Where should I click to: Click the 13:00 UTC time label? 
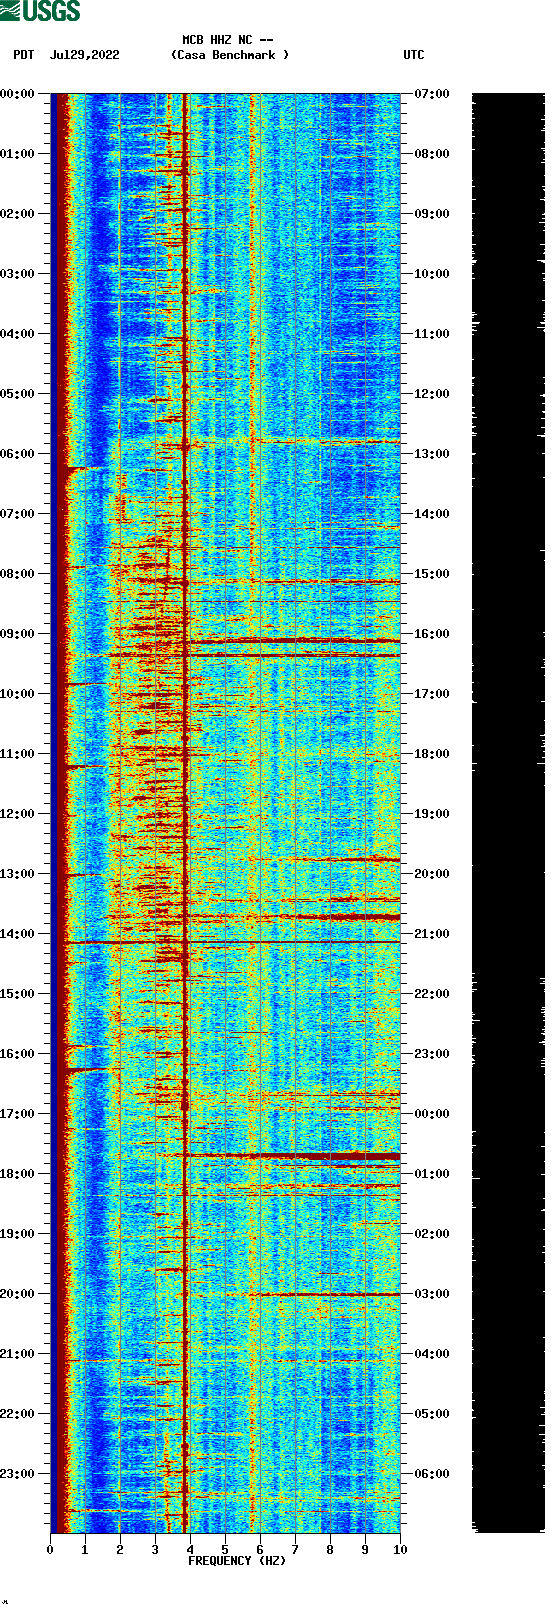point(432,454)
